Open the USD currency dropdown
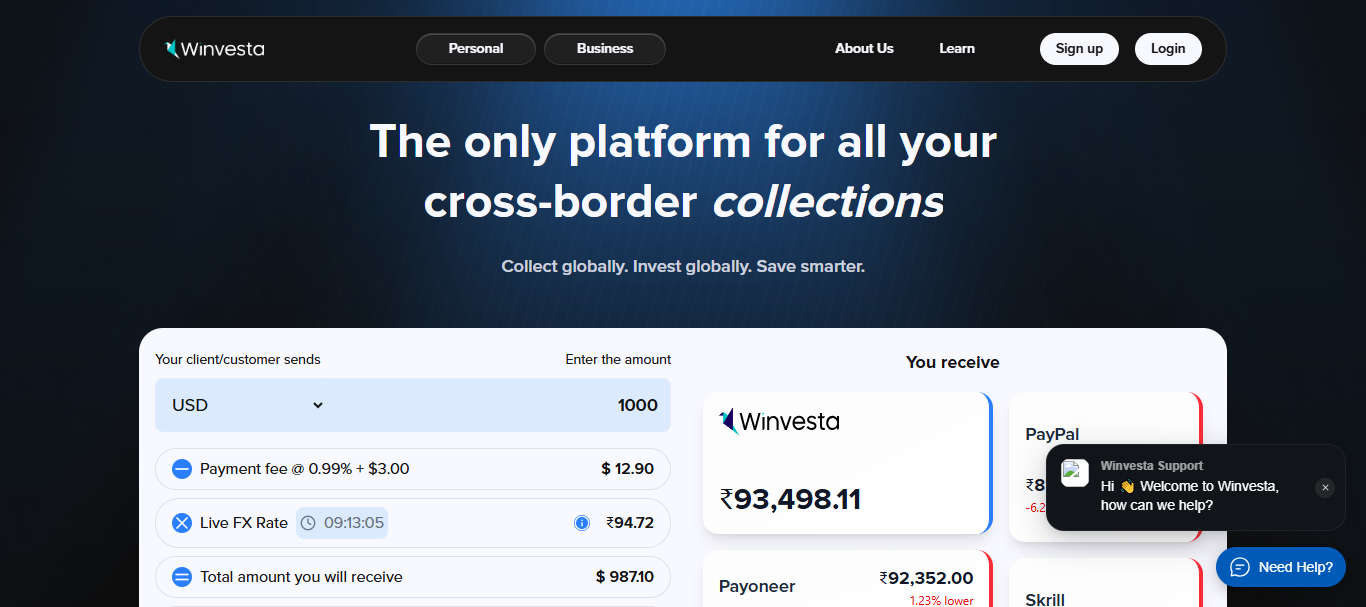The width and height of the screenshot is (1366, 607). (x=248, y=405)
